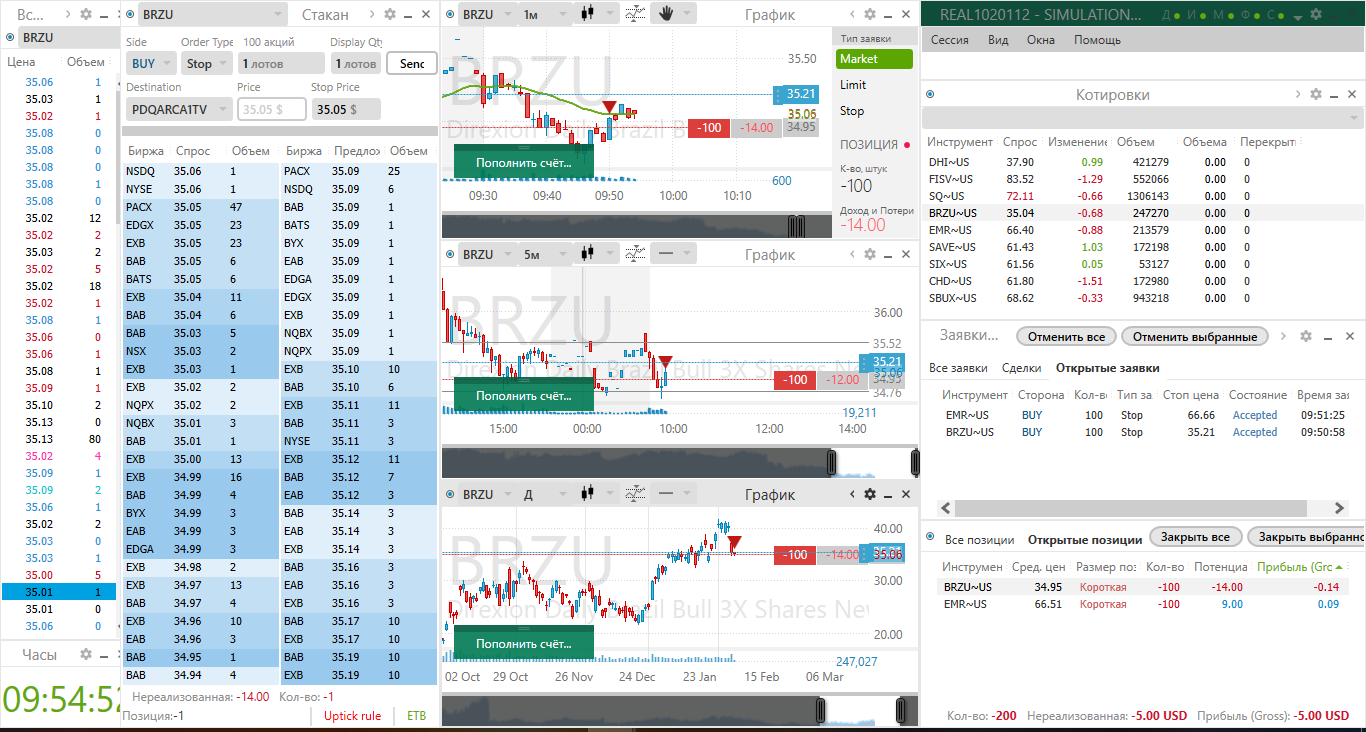Open the Вид menu
This screenshot has height=732, width=1366.
(x=998, y=40)
